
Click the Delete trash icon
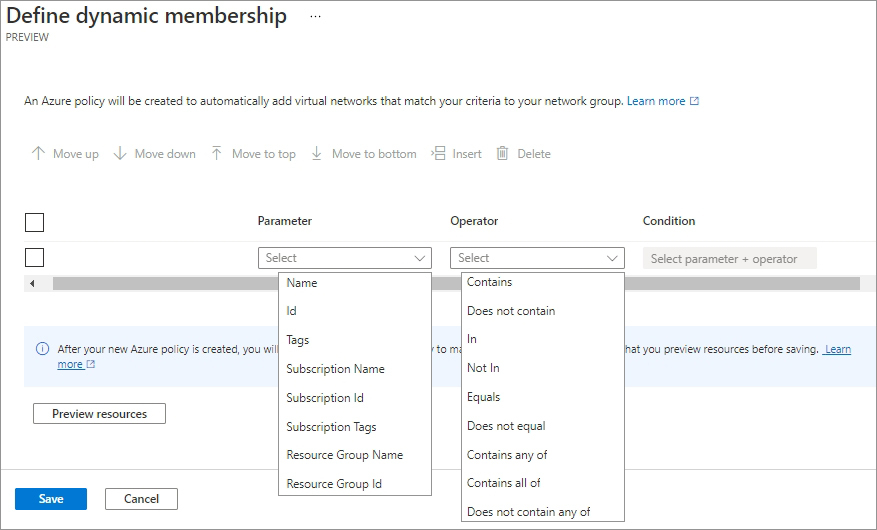503,154
